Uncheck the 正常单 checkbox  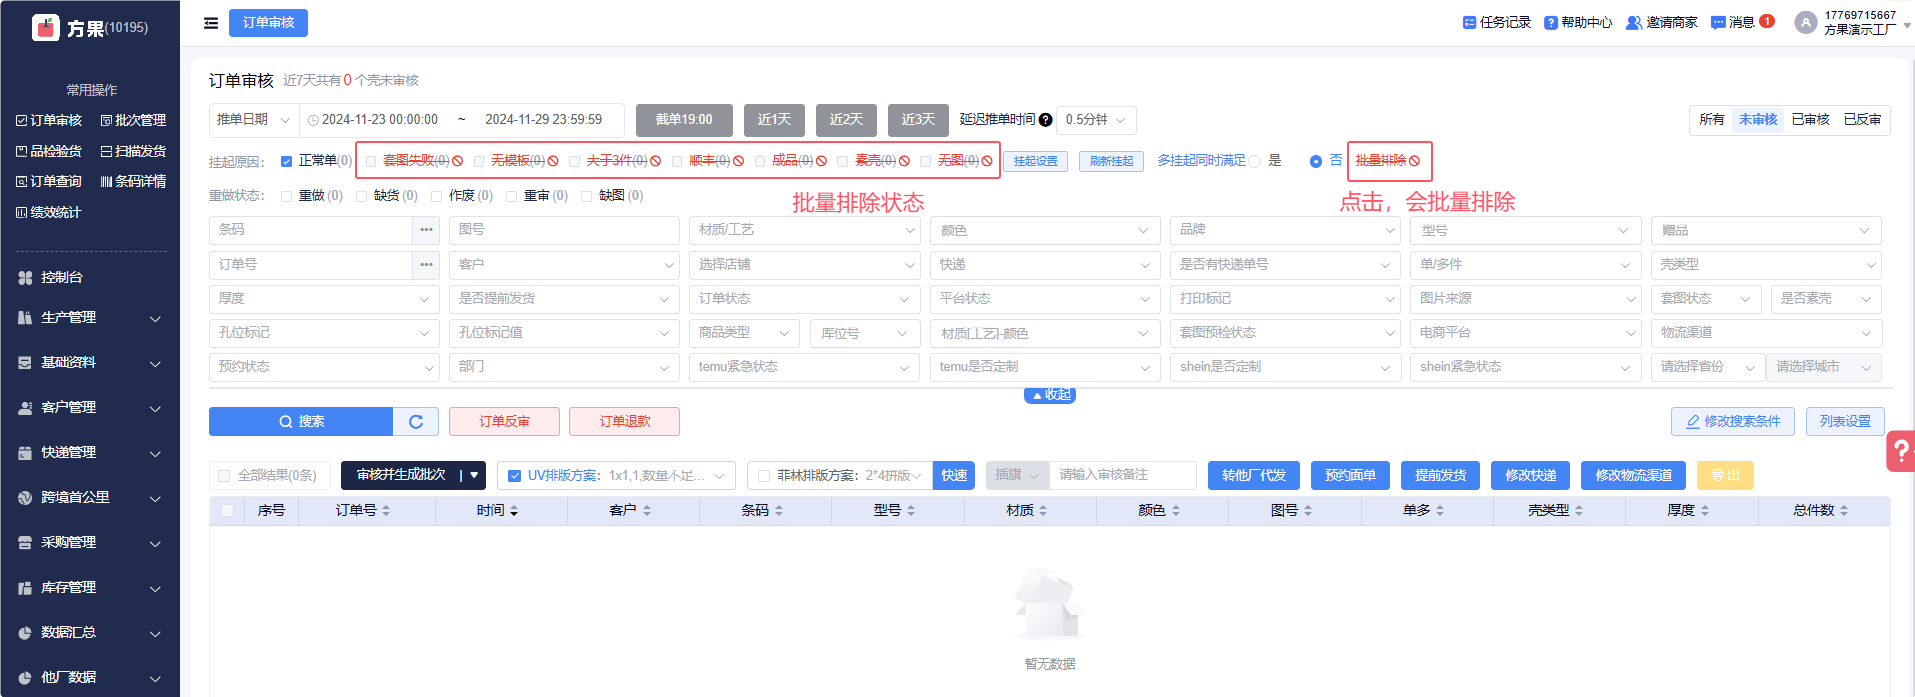coord(287,161)
